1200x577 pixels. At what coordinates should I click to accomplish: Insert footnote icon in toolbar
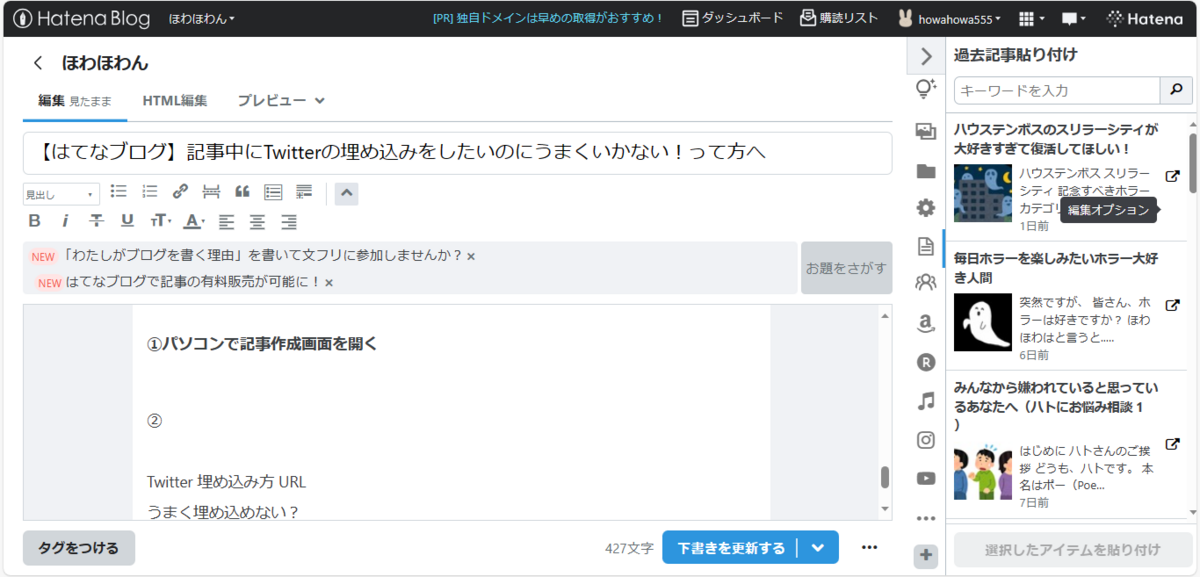coord(305,191)
